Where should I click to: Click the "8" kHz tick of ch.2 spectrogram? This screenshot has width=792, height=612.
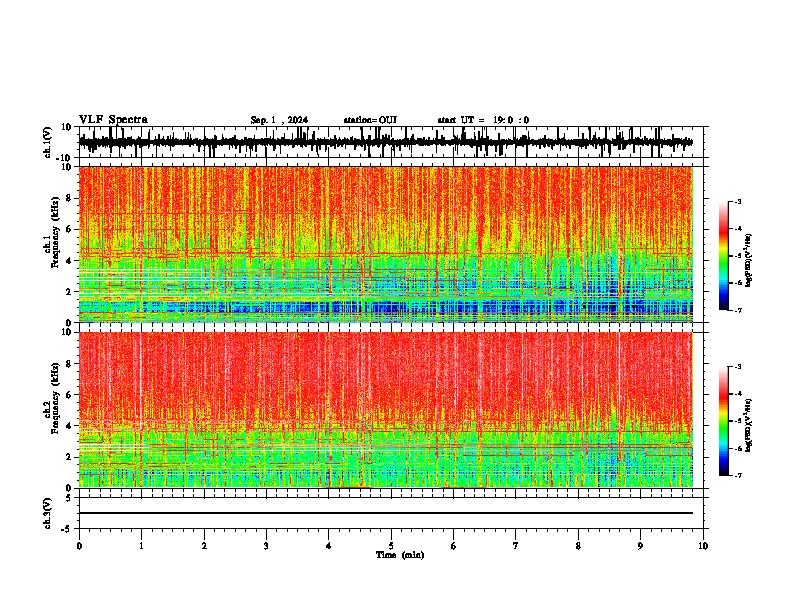coord(70,364)
